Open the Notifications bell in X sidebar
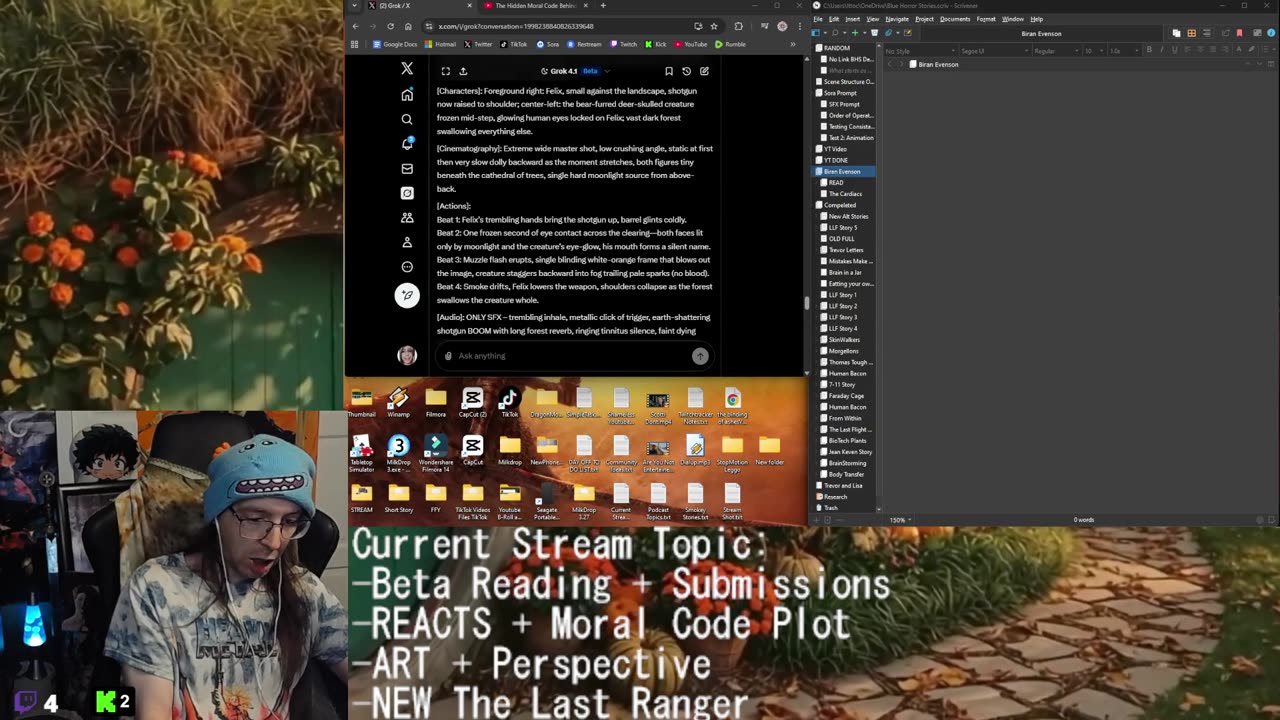This screenshot has width=1280, height=720. pos(407,144)
